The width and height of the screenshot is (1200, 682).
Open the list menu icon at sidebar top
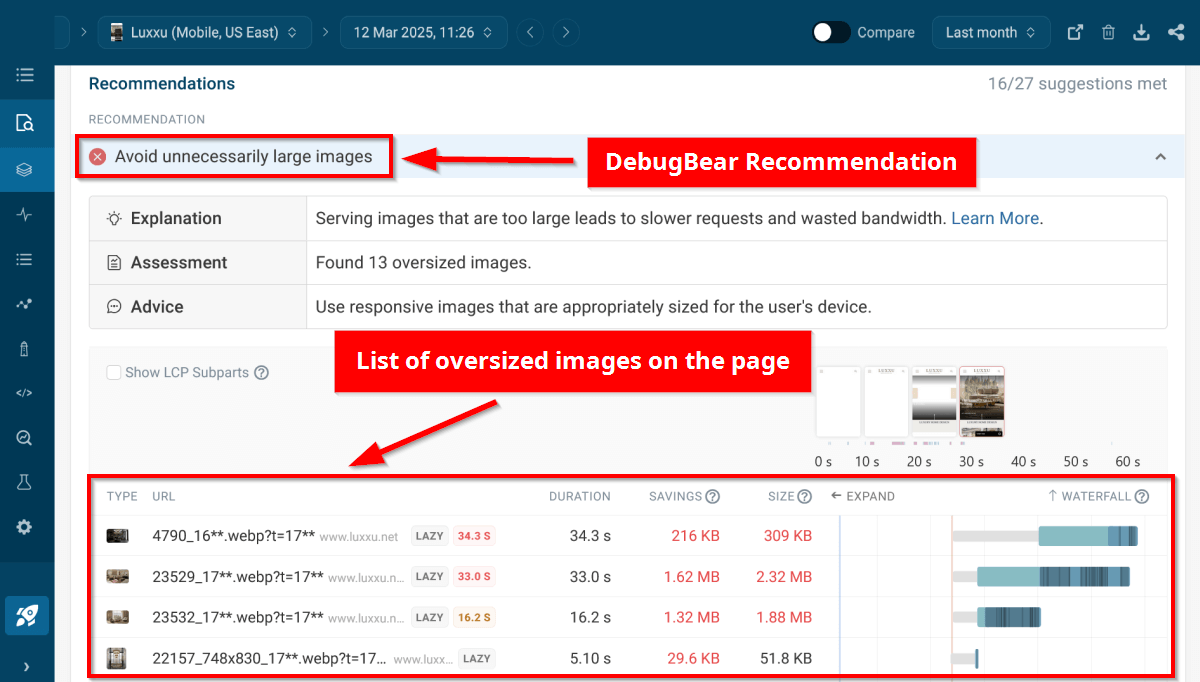coord(25,75)
